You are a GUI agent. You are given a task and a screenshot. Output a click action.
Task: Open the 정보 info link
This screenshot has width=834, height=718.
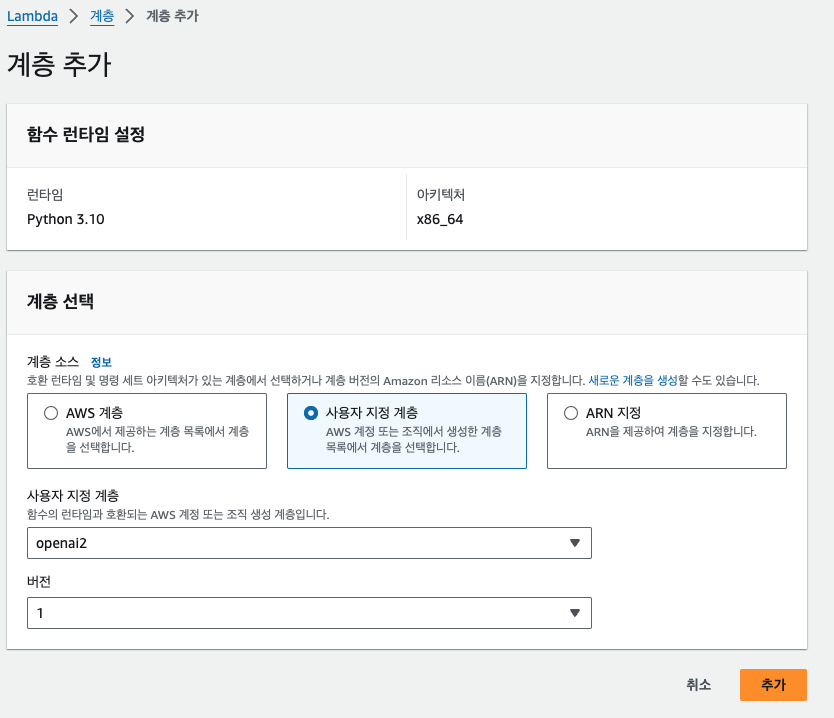pos(101,362)
